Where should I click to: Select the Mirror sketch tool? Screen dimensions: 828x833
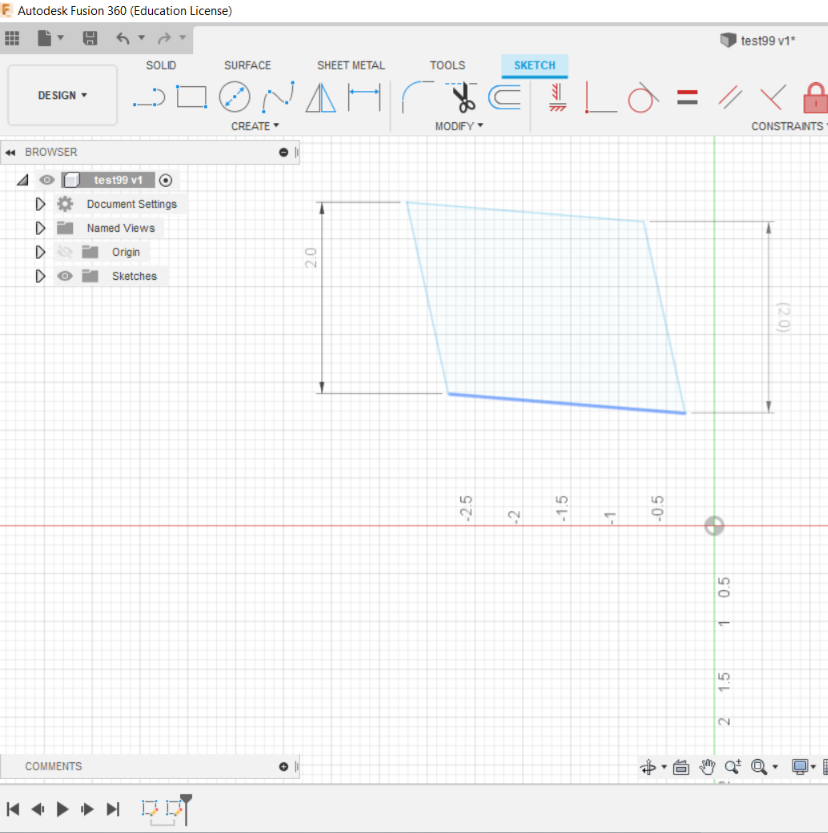321,97
